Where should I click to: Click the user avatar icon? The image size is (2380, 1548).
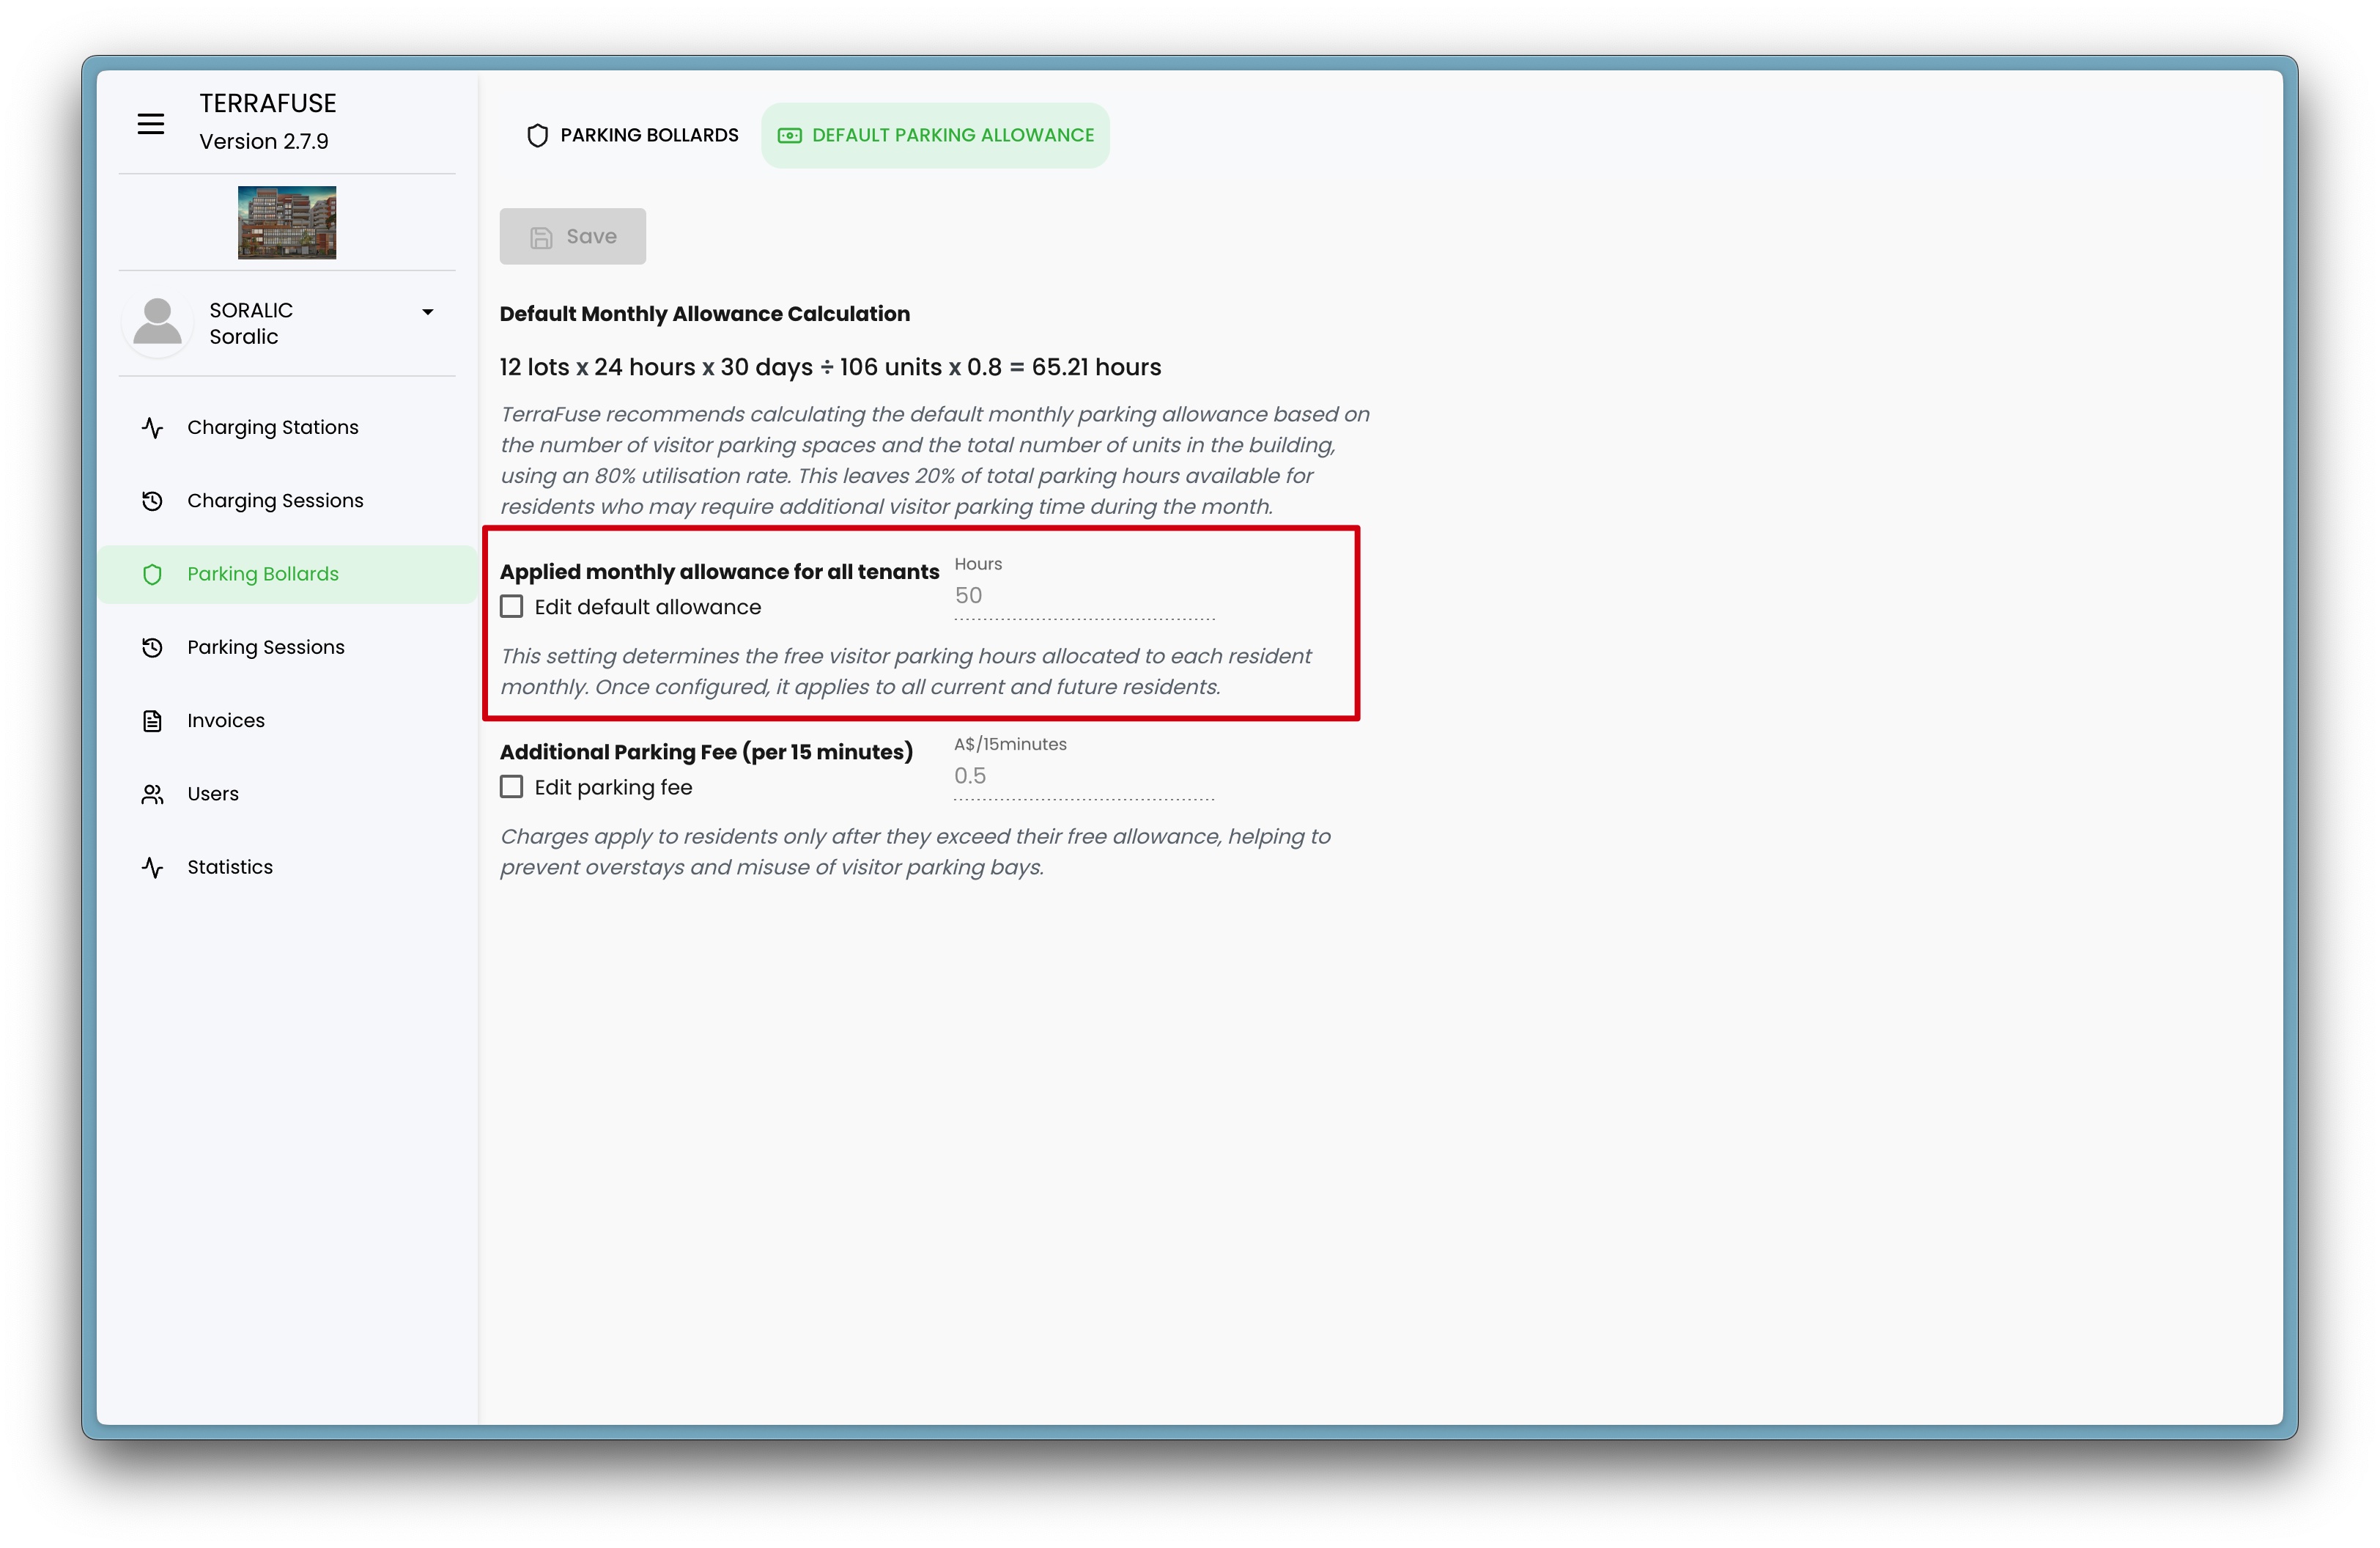click(158, 323)
